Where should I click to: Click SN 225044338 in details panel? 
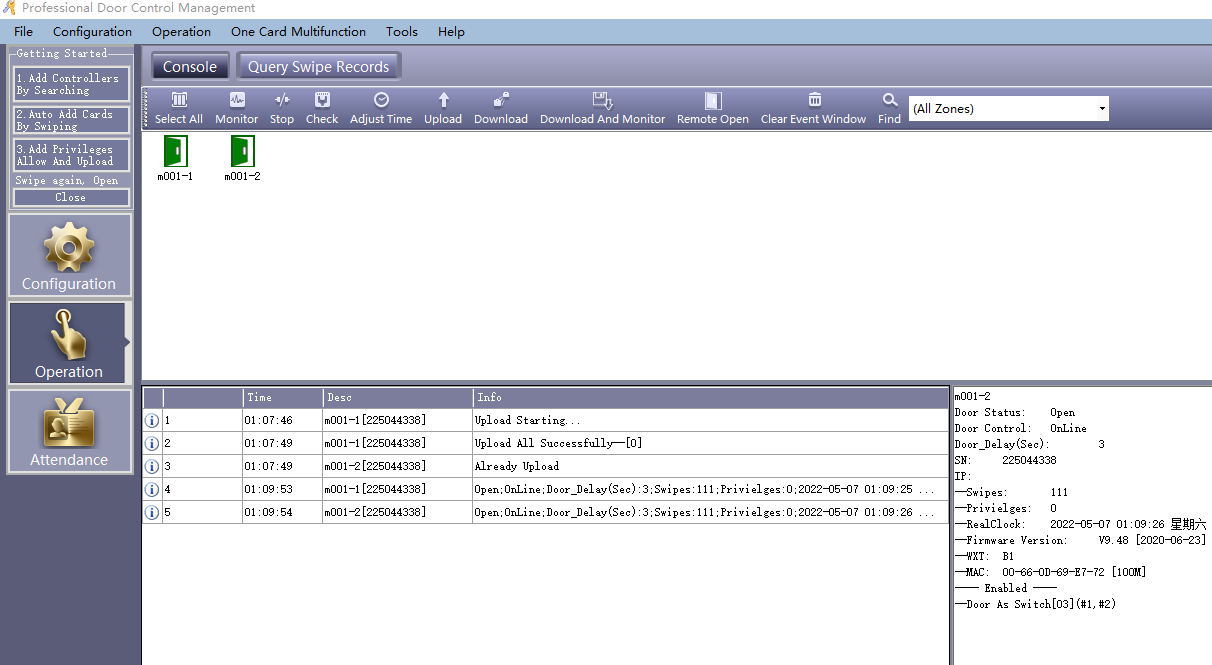click(x=1005, y=460)
